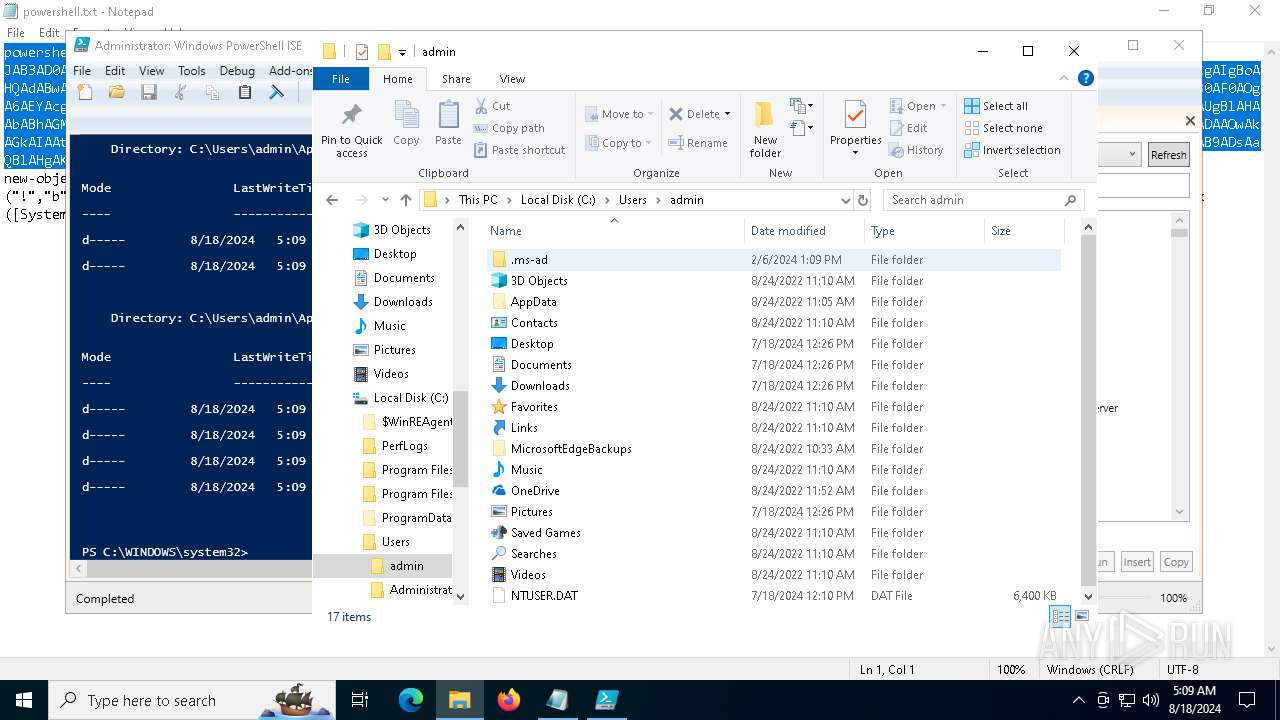Click Users in the address breadcrumb
Image resolution: width=1280 pixels, height=720 pixels.
tap(632, 200)
